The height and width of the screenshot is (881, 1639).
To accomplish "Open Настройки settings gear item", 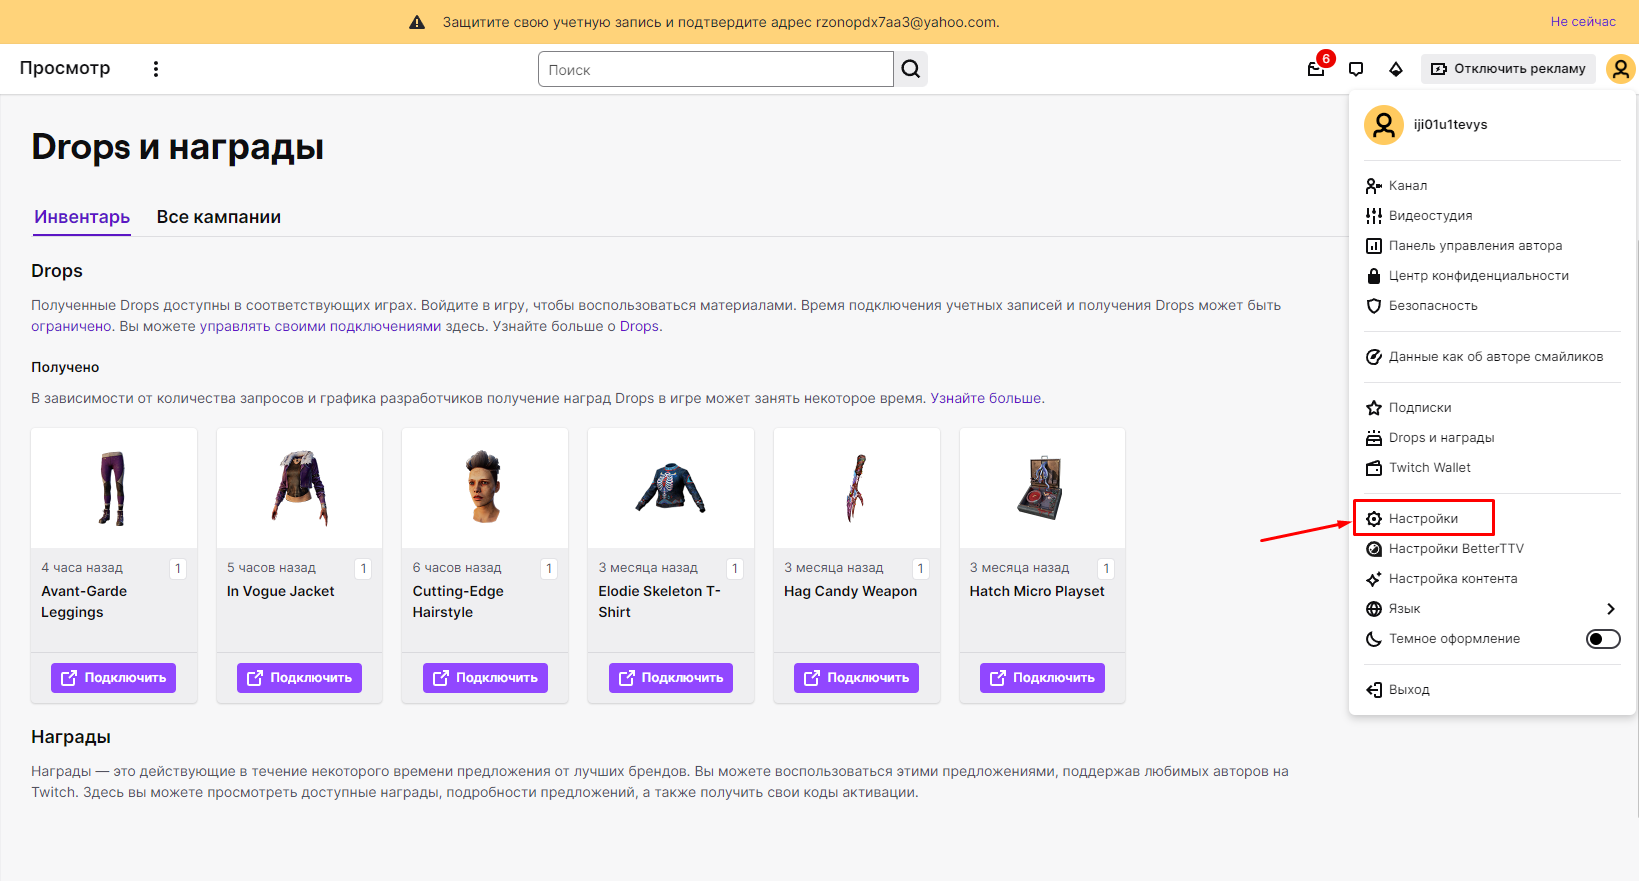I will coord(1422,518).
